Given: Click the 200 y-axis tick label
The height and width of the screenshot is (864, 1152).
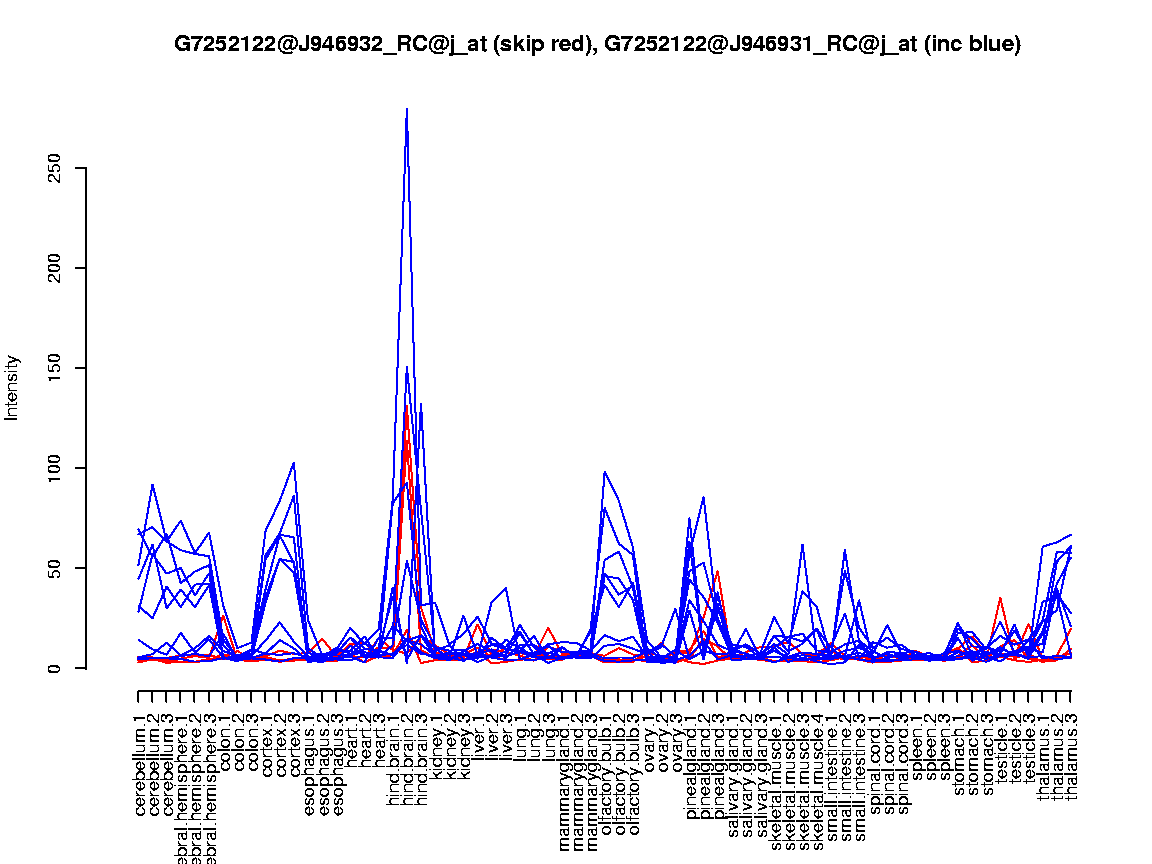Looking at the screenshot, I should pos(55,268).
